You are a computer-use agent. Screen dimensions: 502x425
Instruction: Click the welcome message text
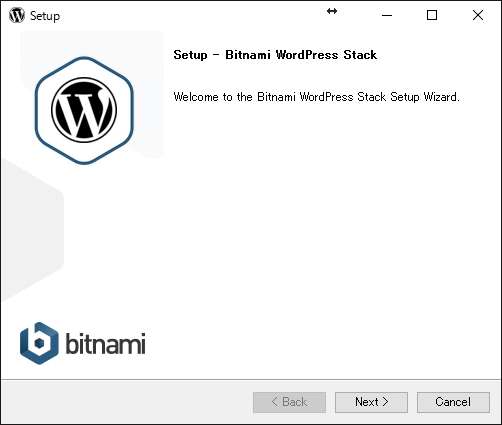tap(316, 97)
